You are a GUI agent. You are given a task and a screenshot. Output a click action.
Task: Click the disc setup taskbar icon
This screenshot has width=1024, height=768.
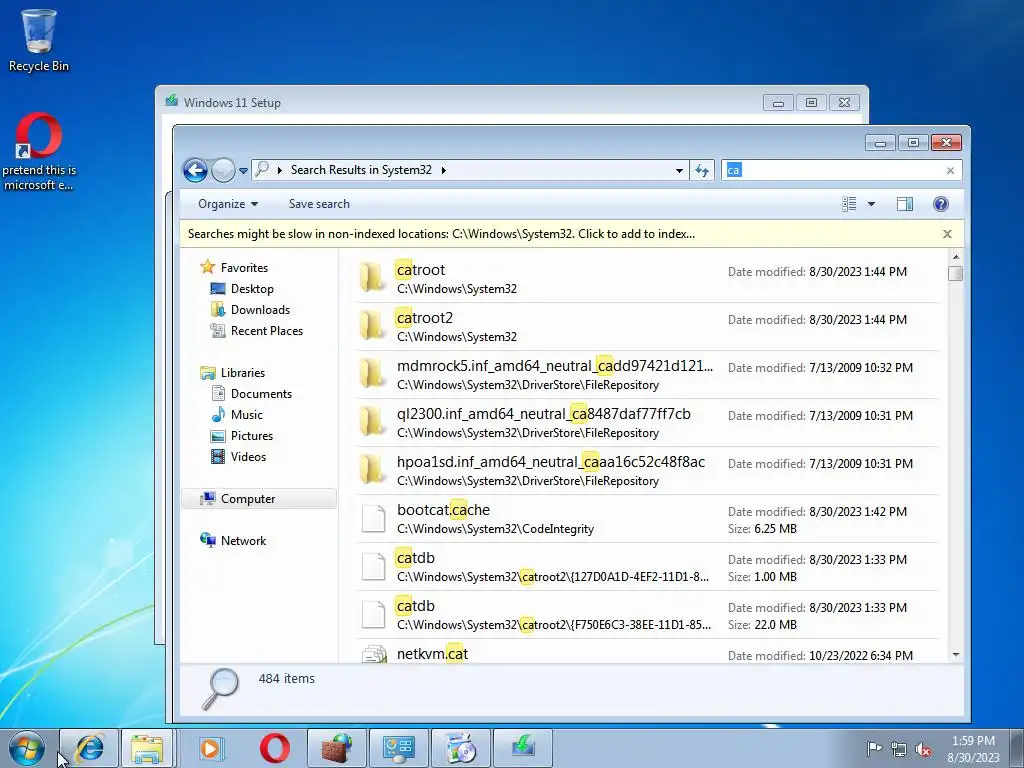click(461, 748)
